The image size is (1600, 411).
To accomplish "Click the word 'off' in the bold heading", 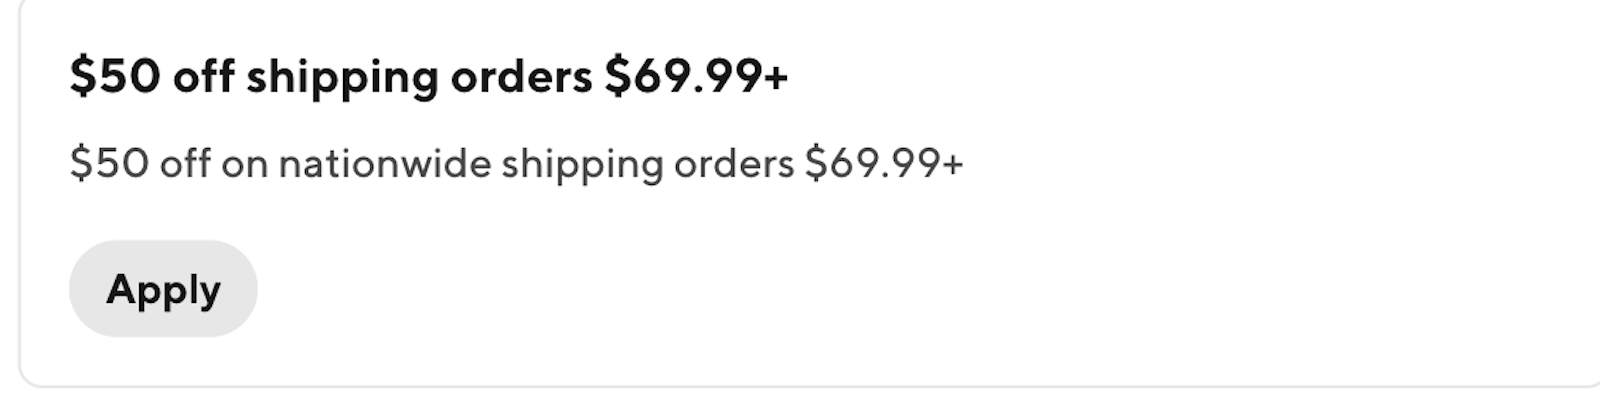I will point(204,77).
